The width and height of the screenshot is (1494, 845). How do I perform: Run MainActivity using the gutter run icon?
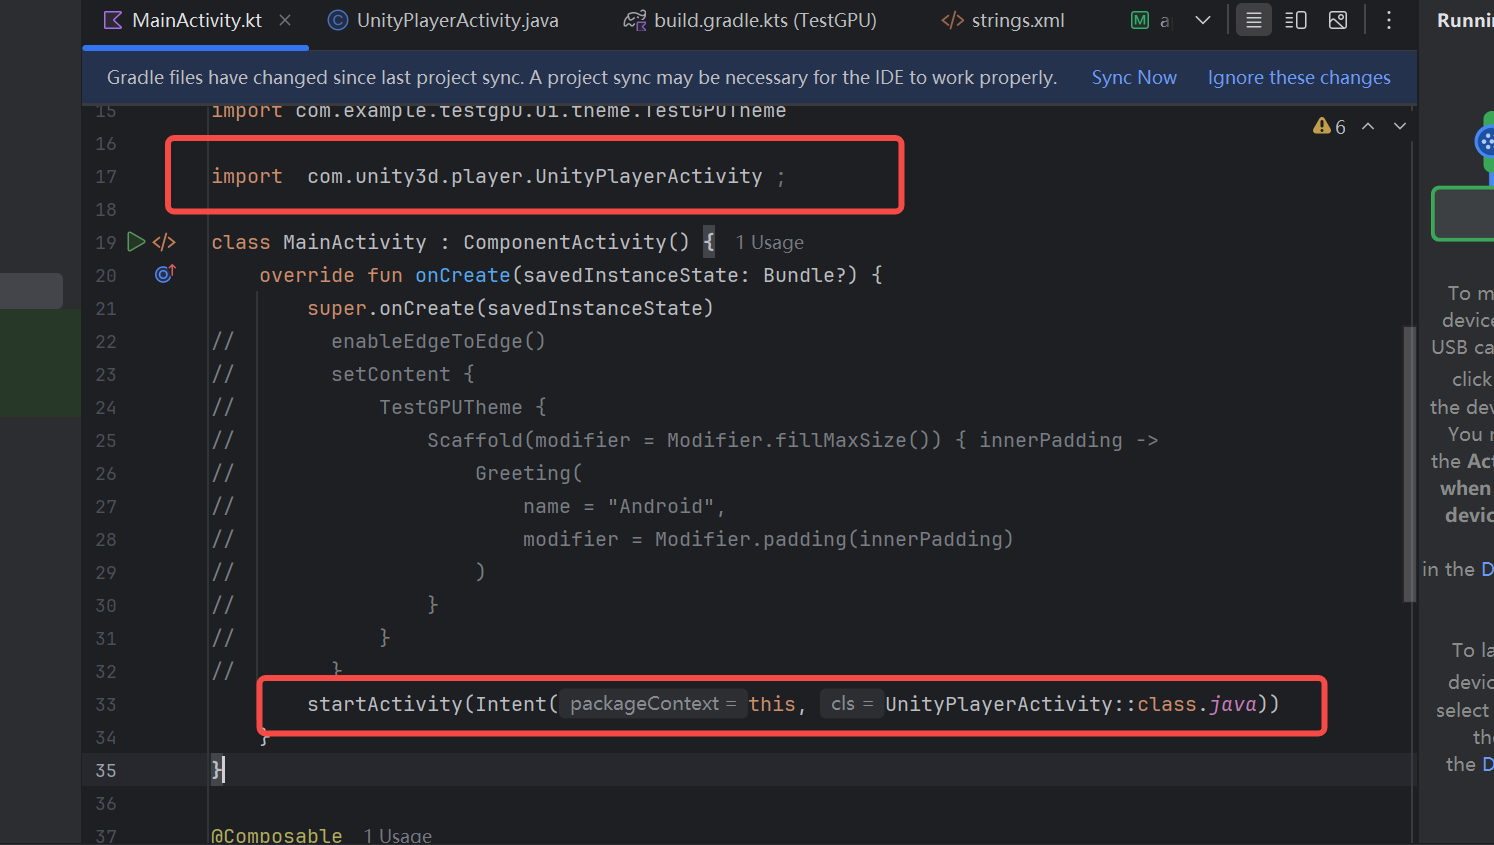[x=136, y=242]
